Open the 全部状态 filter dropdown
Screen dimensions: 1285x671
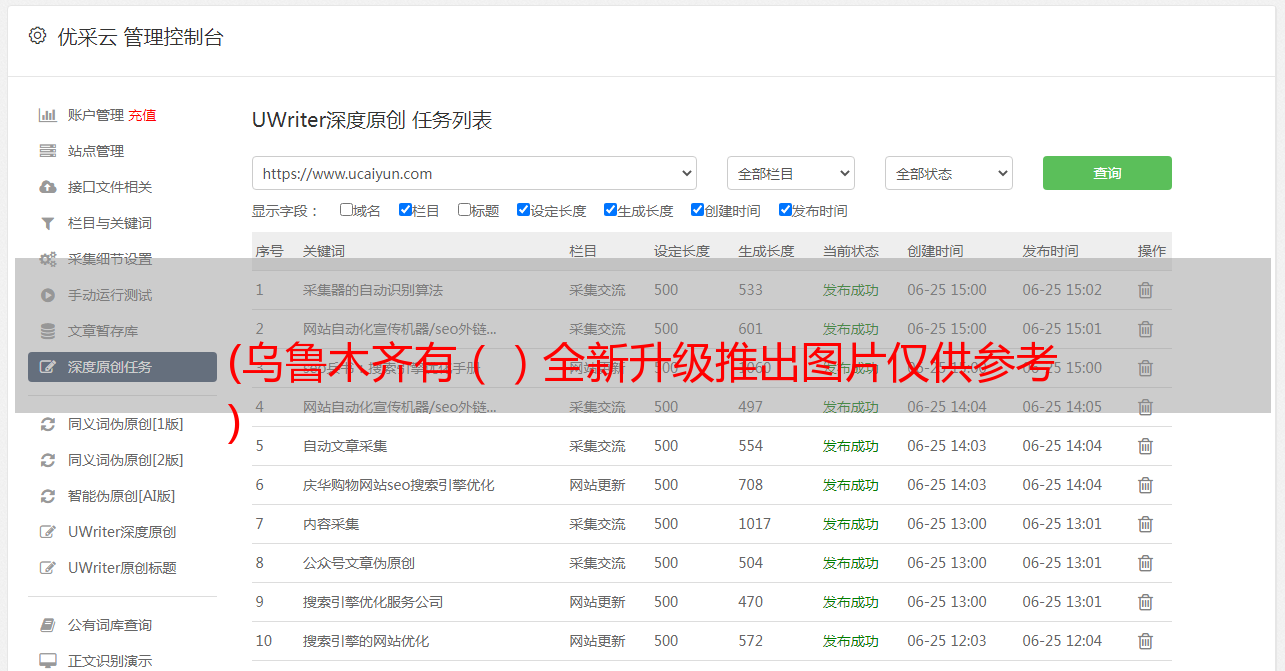pyautogui.click(x=948, y=173)
